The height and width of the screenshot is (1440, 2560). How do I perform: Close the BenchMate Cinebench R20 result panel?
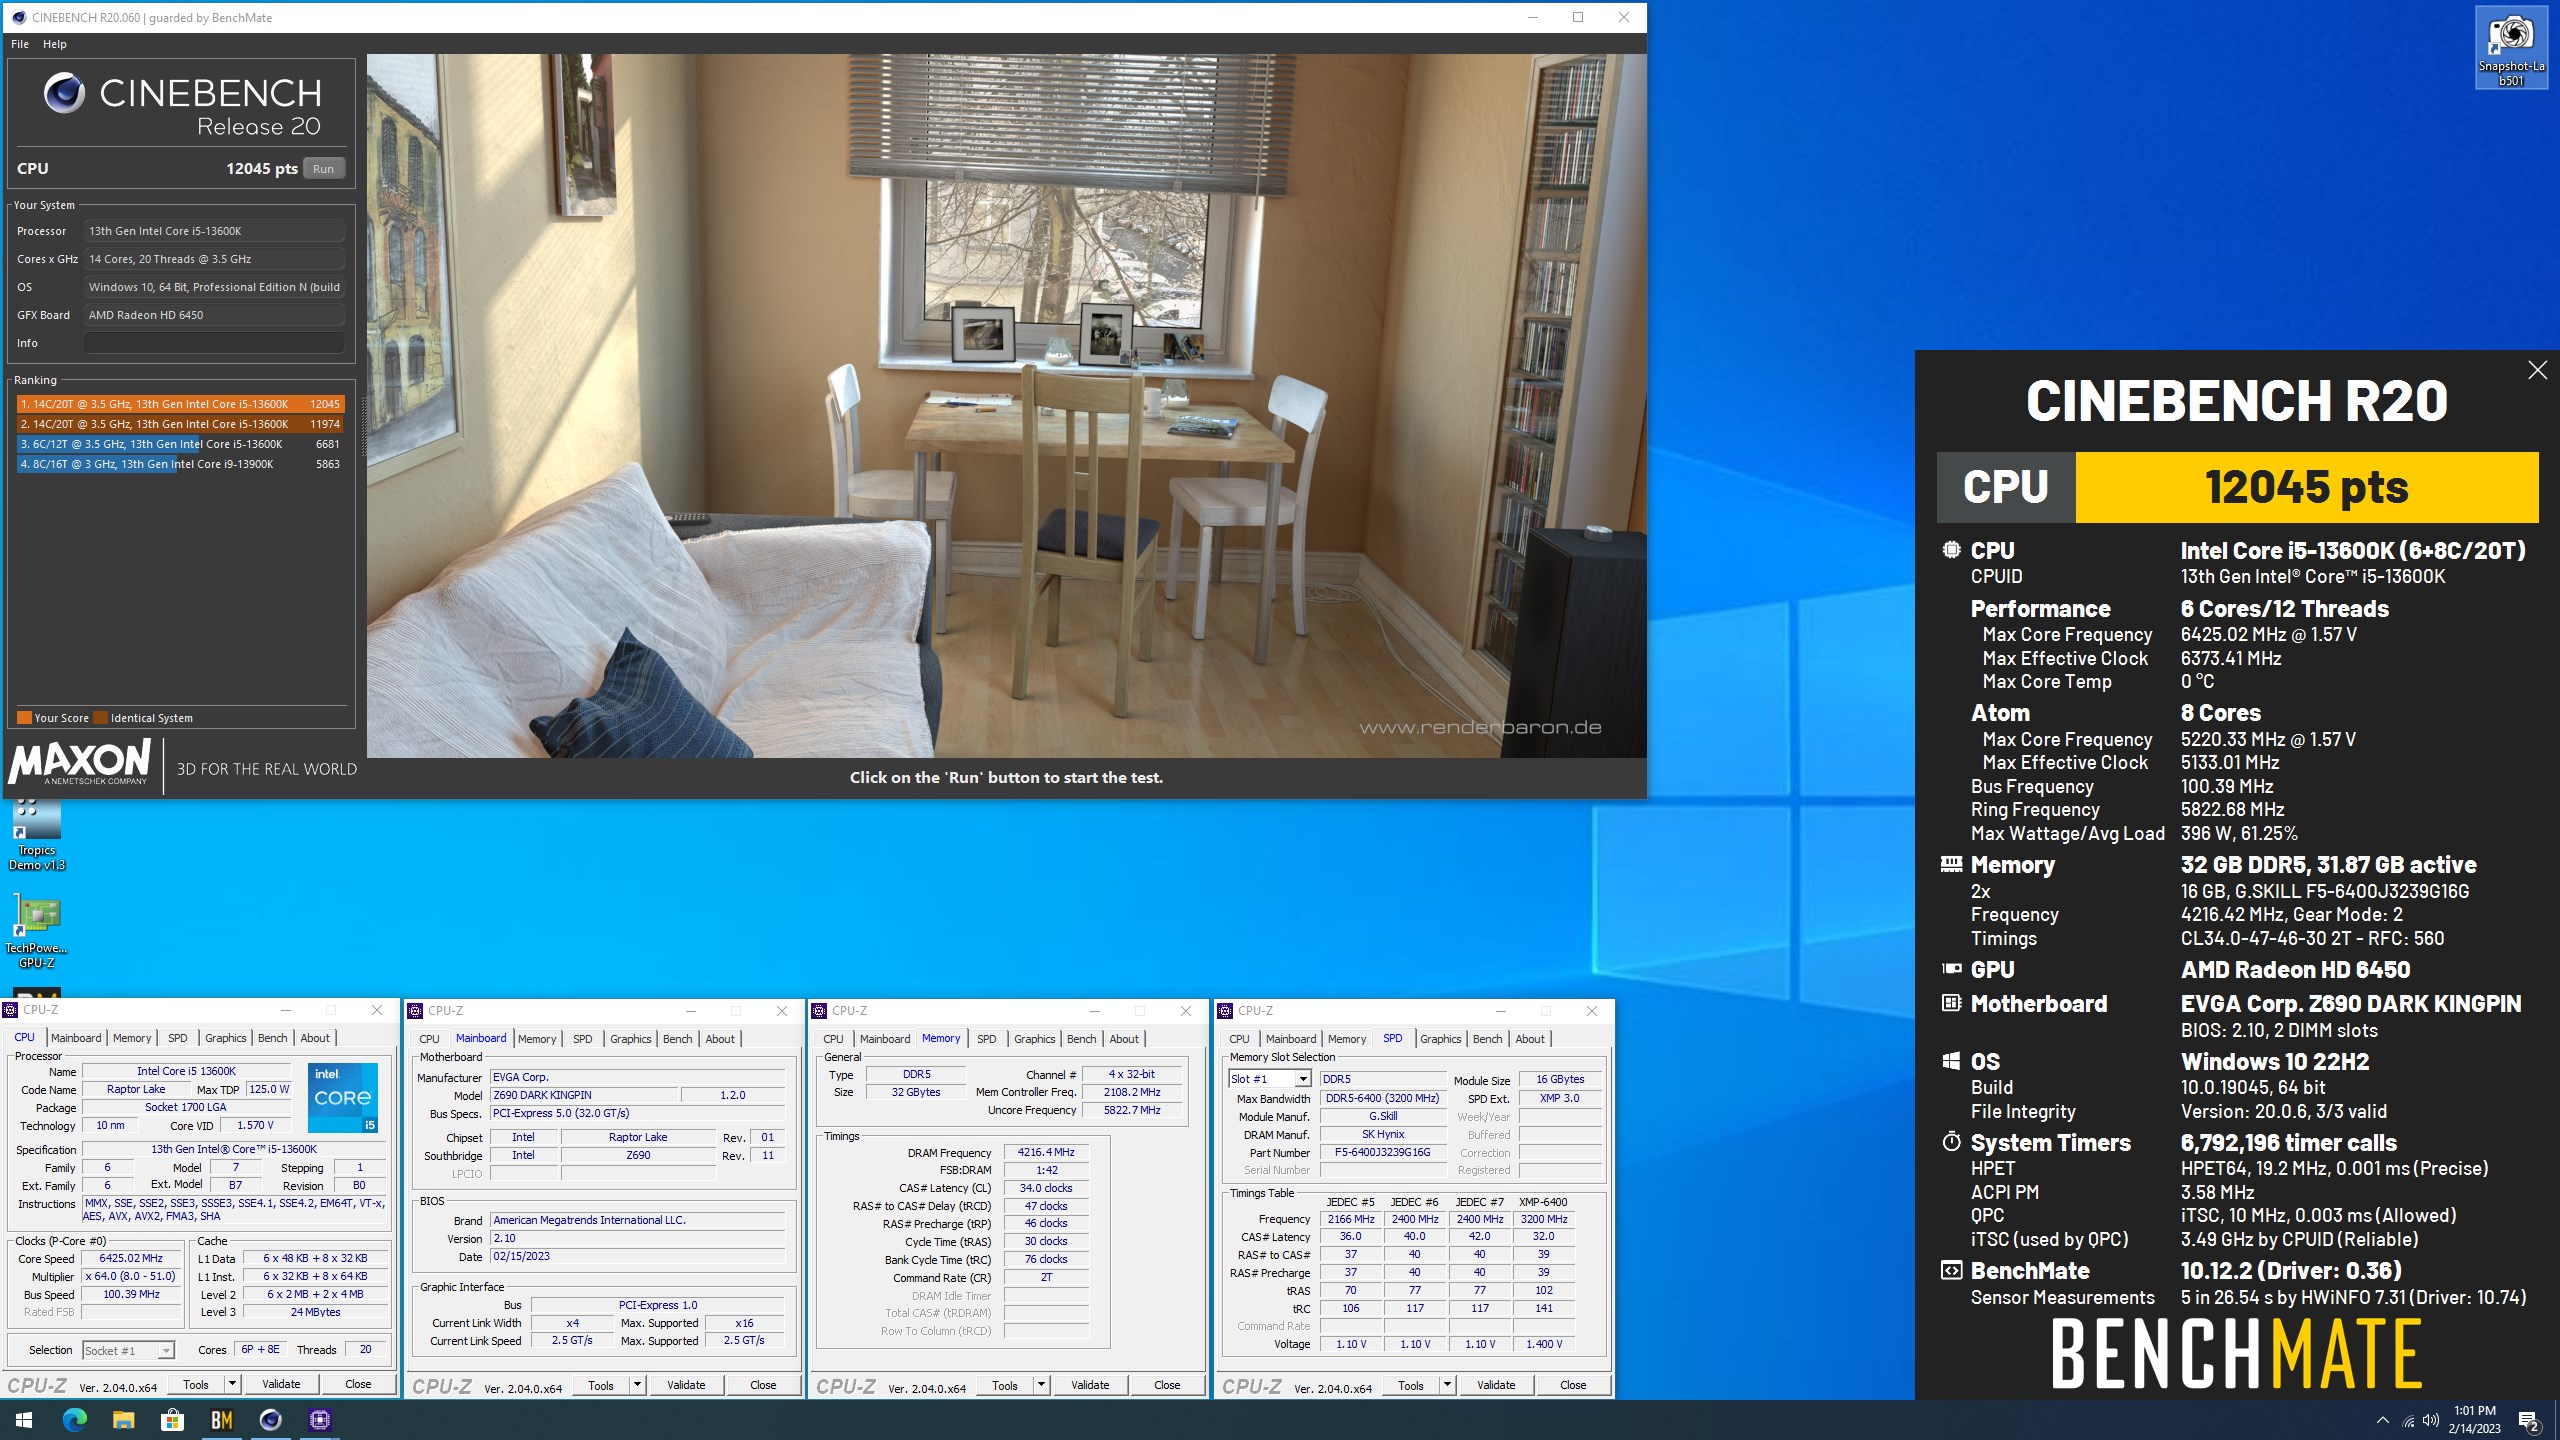[2537, 370]
